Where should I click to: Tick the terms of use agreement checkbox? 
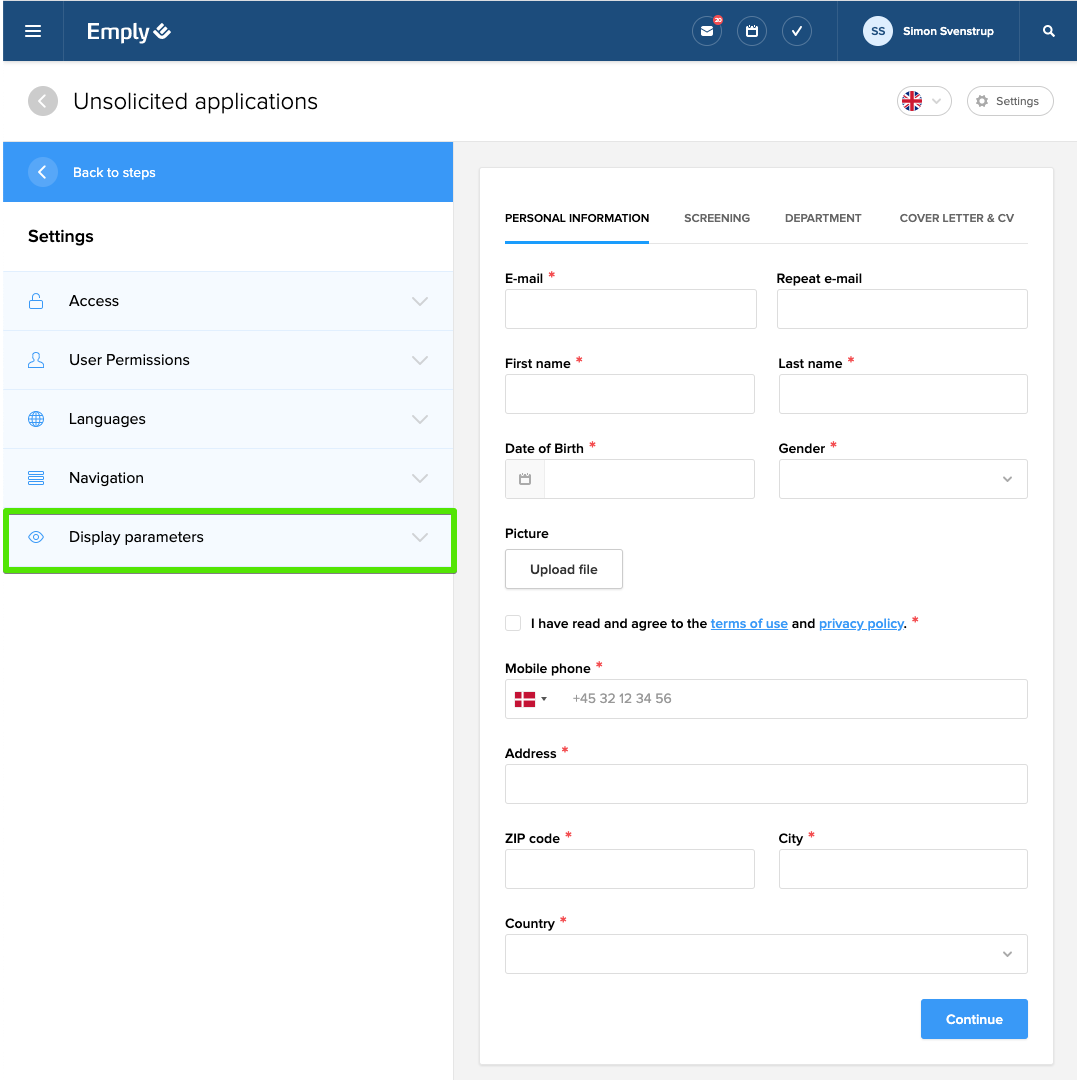pyautogui.click(x=513, y=623)
